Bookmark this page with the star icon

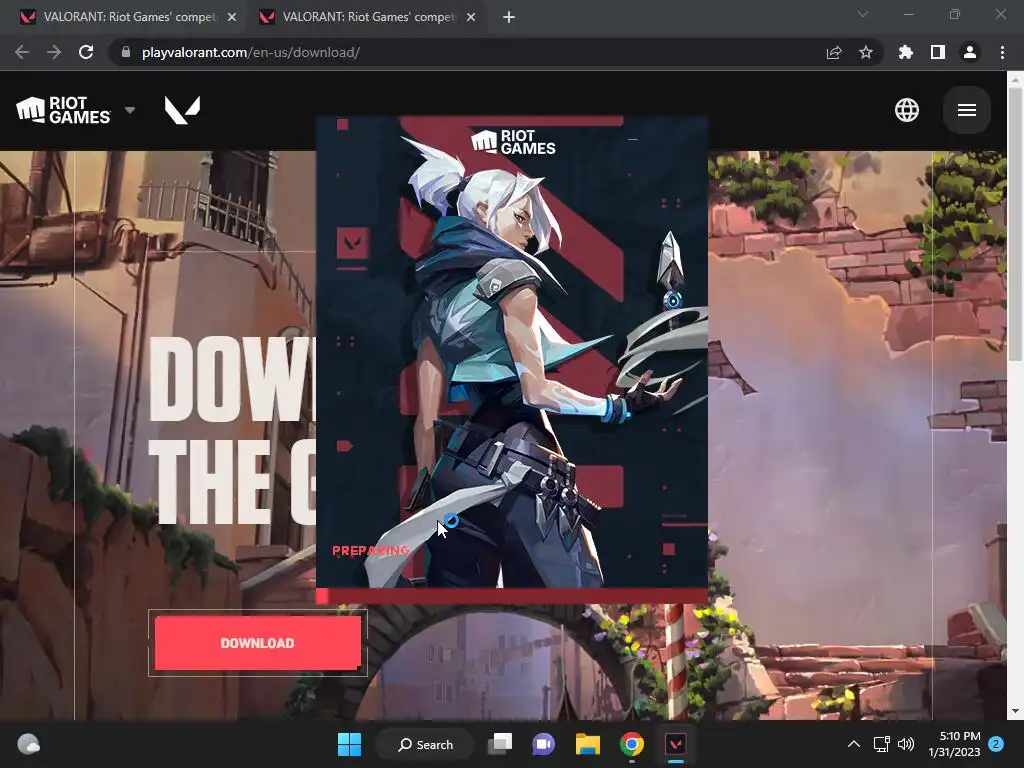866,52
